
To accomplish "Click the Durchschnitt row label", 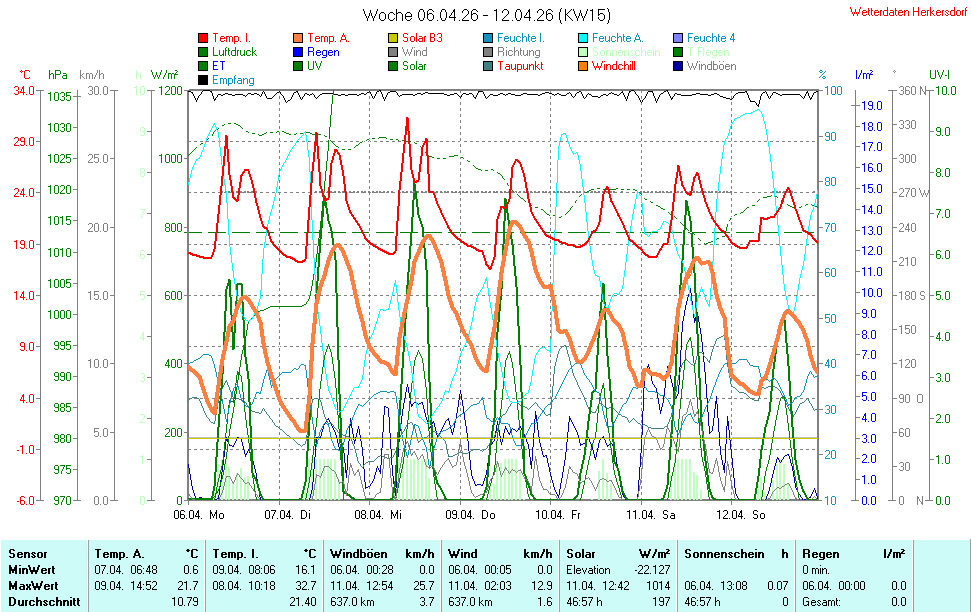I will (41, 602).
